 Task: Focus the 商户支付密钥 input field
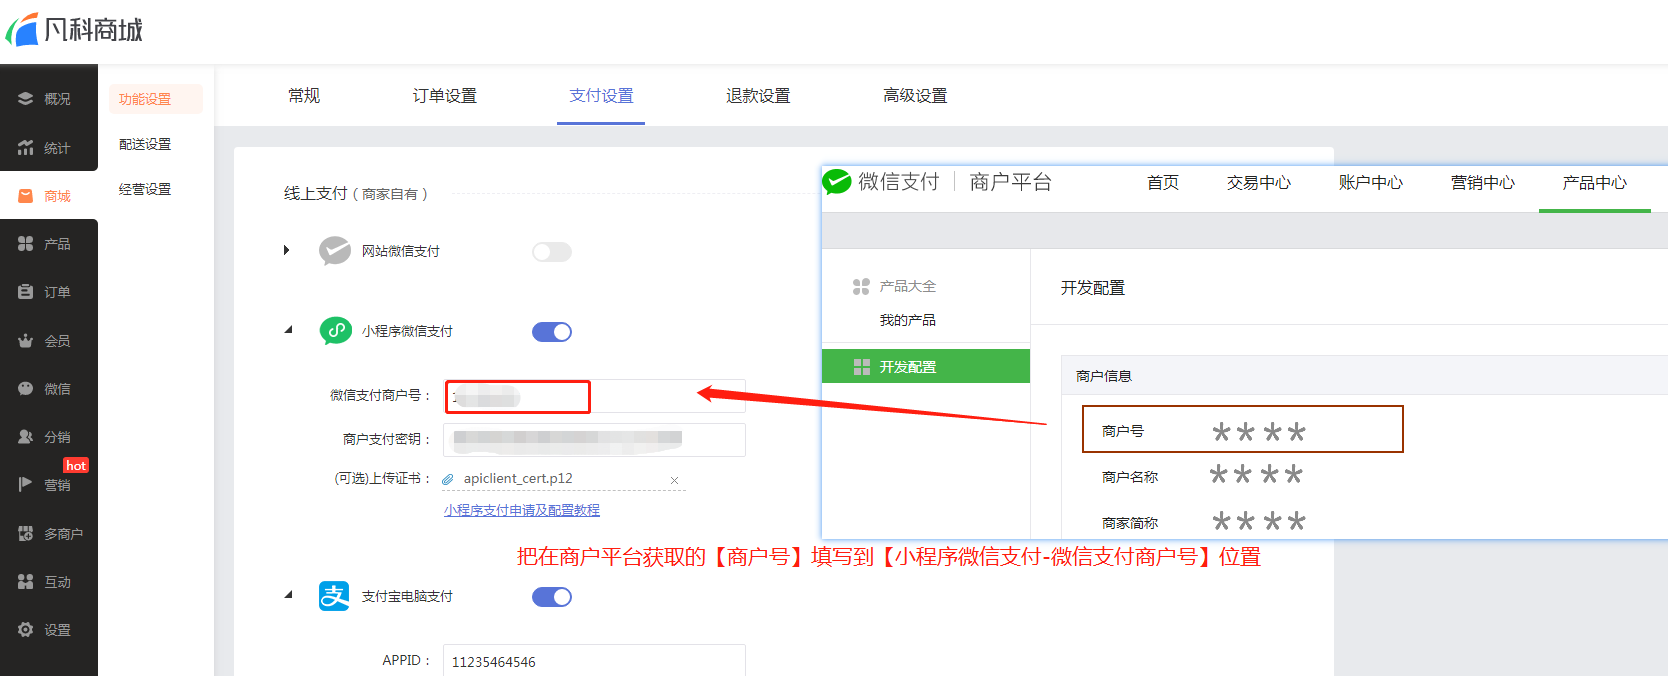click(594, 440)
